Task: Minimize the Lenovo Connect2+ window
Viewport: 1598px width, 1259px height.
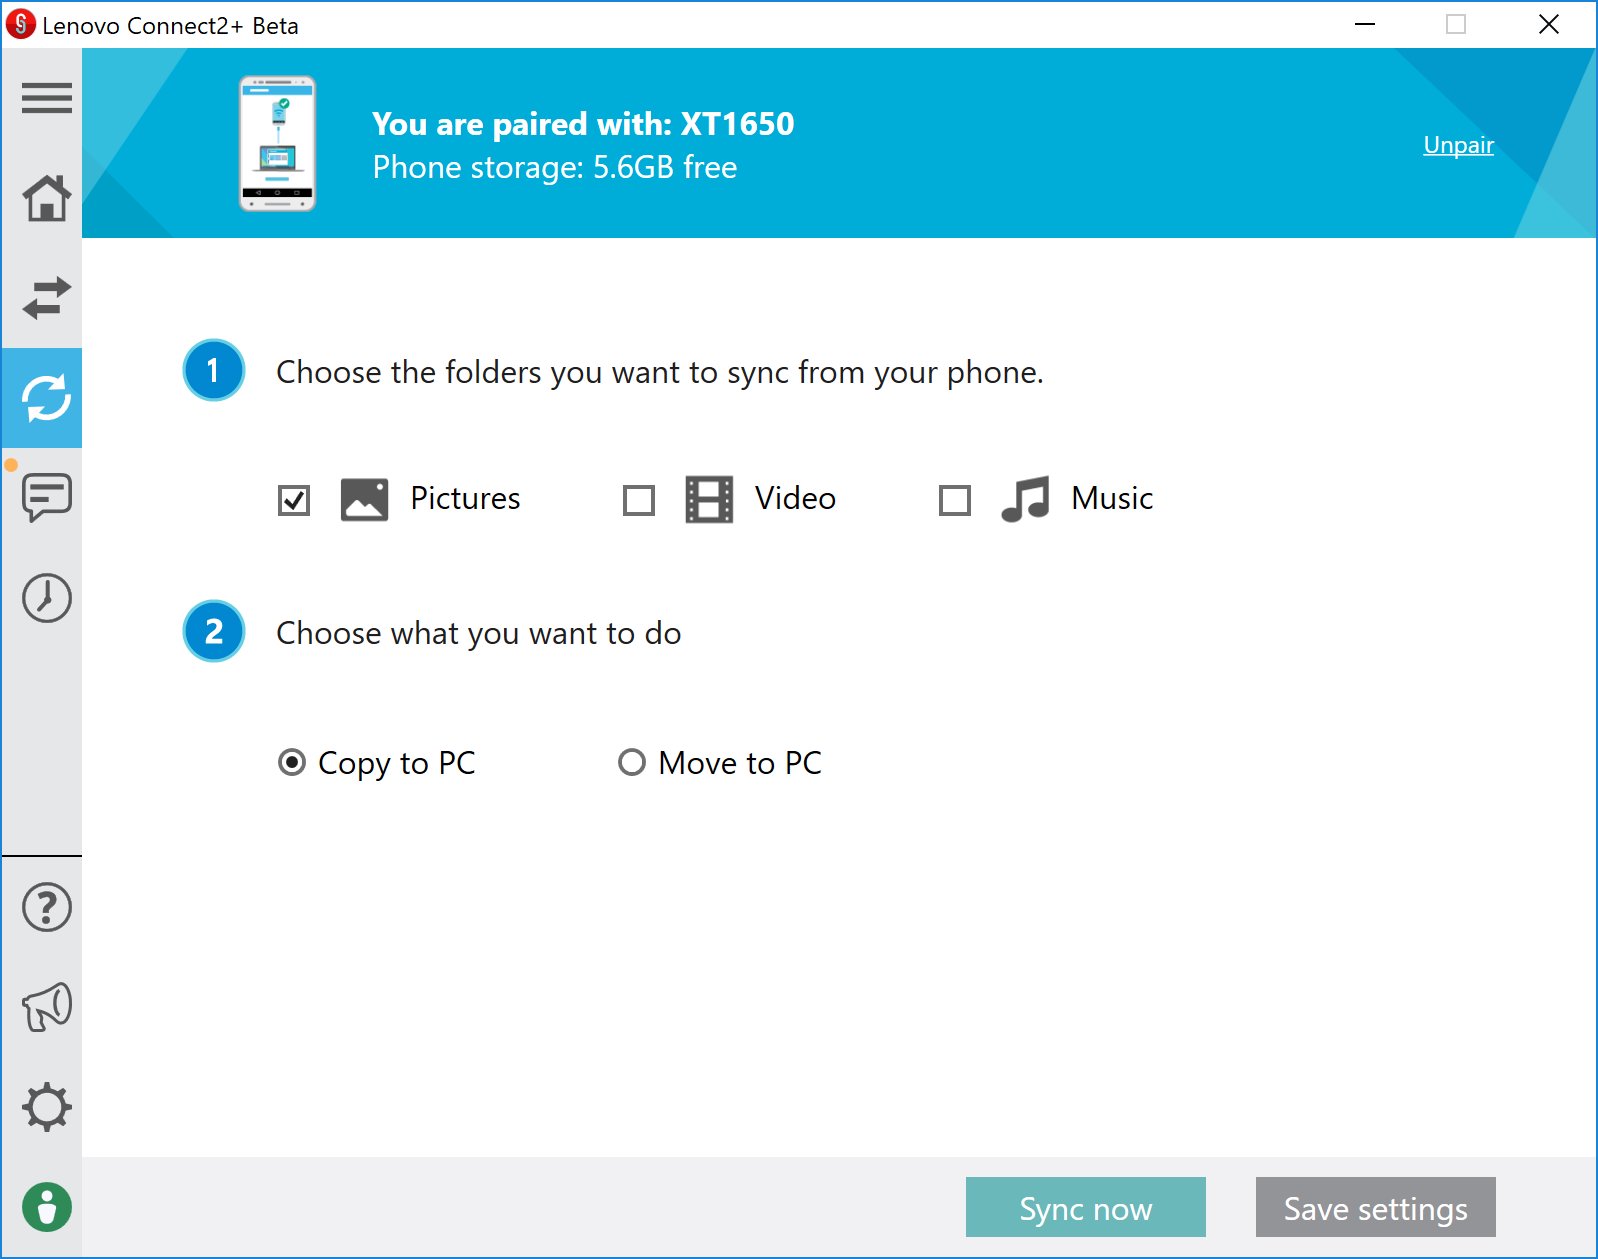Action: point(1365,24)
